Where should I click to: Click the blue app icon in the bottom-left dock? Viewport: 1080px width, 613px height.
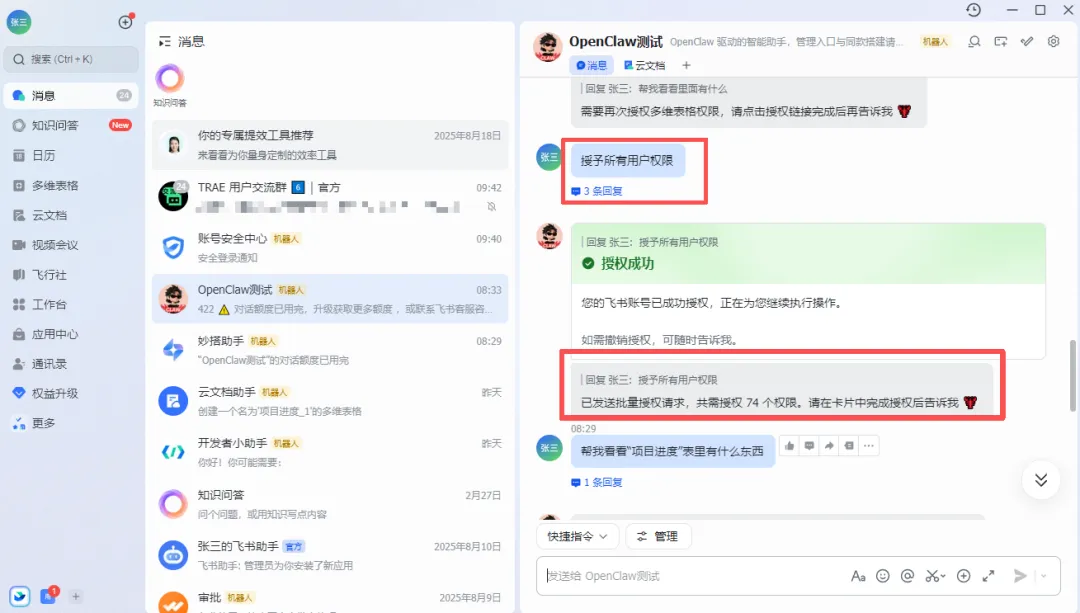19,596
